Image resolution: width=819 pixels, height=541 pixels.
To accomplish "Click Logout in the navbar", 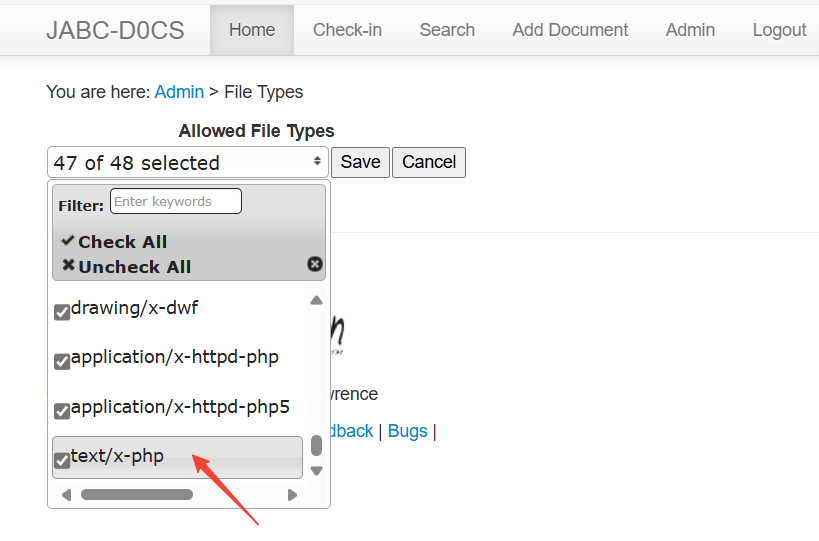I will pos(779,30).
